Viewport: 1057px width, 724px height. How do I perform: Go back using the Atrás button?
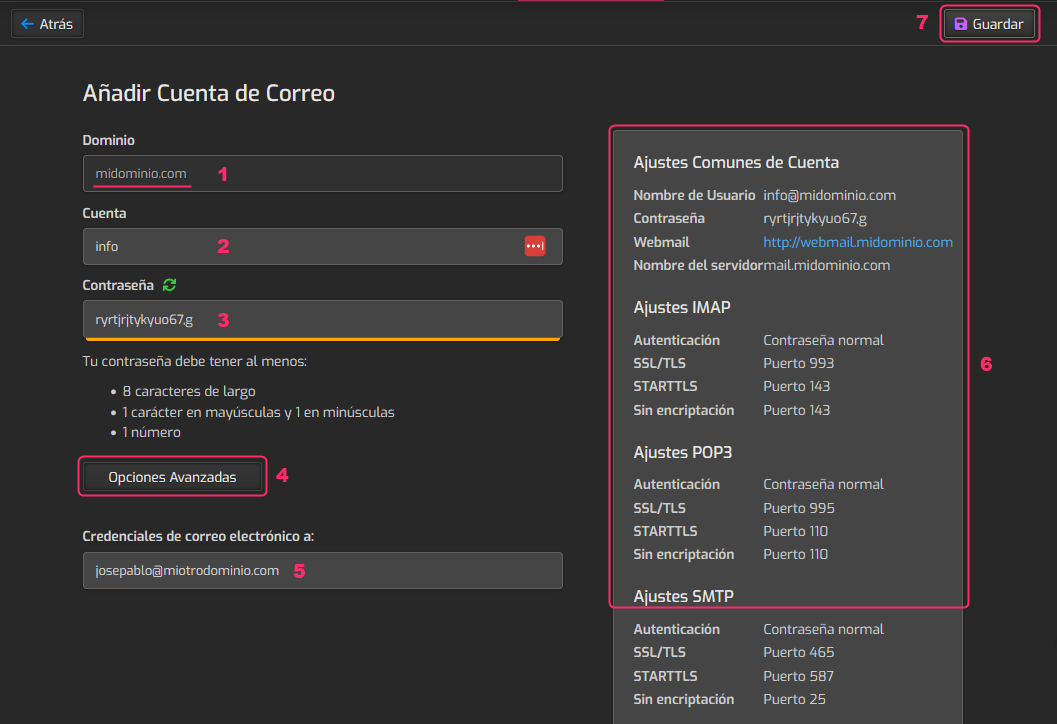(47, 24)
